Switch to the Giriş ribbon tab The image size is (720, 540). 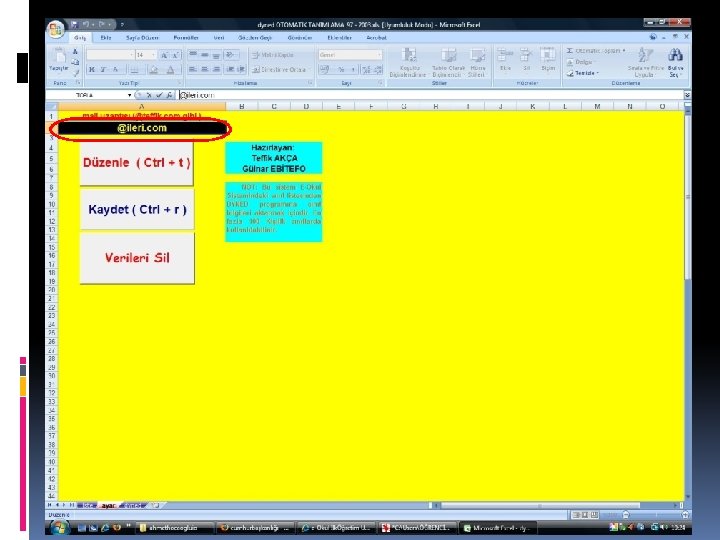click(80, 38)
